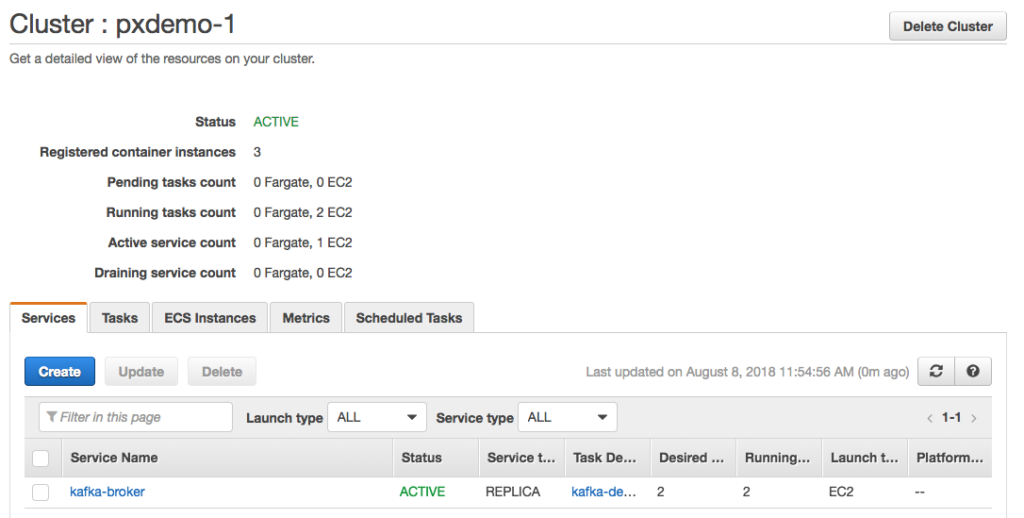Go to next page arrow
Image resolution: width=1024 pixels, height=518 pixels.
[974, 418]
